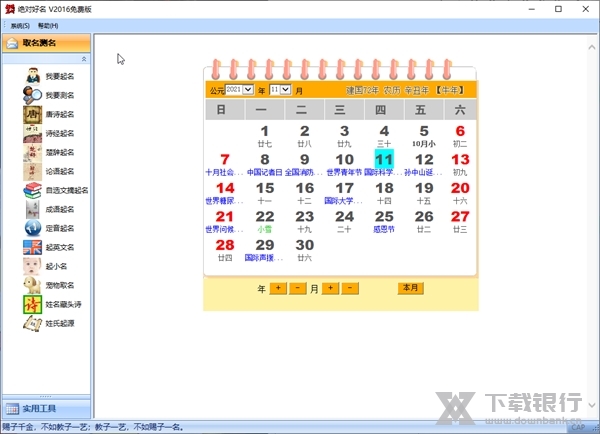The width and height of the screenshot is (600, 434).
Task: Open 自选文摘起名 books icon
Action: 34,190
